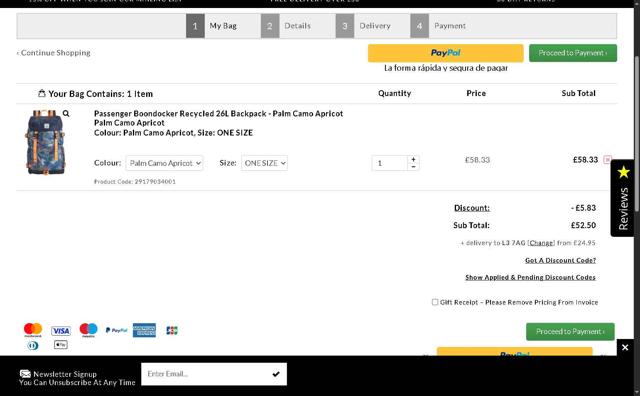Click the Visa payment logo
Viewport: 640px width, 396px height.
[x=61, y=331]
